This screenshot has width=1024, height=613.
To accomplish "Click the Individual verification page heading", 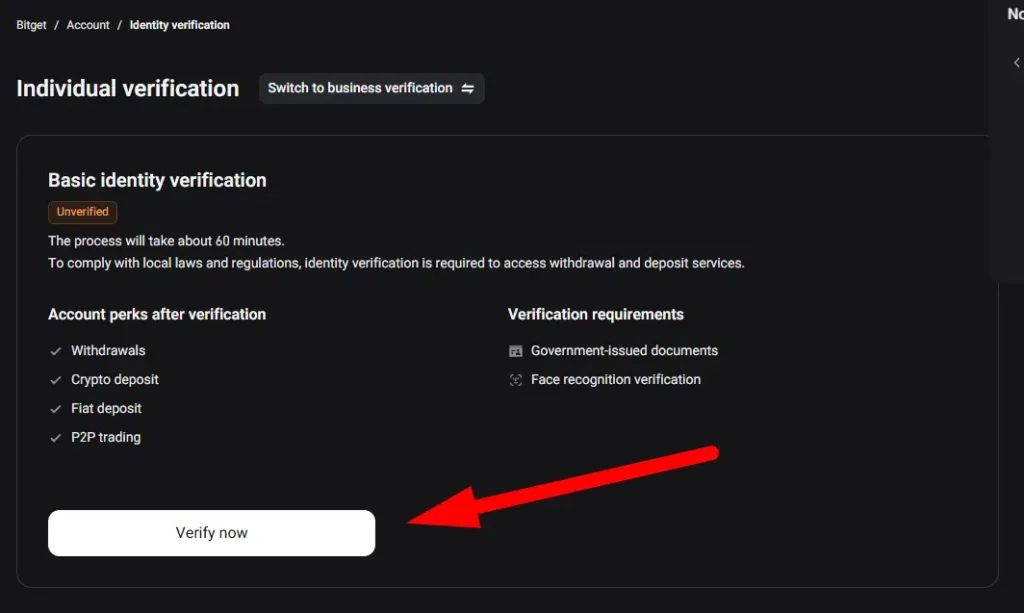I will (128, 89).
